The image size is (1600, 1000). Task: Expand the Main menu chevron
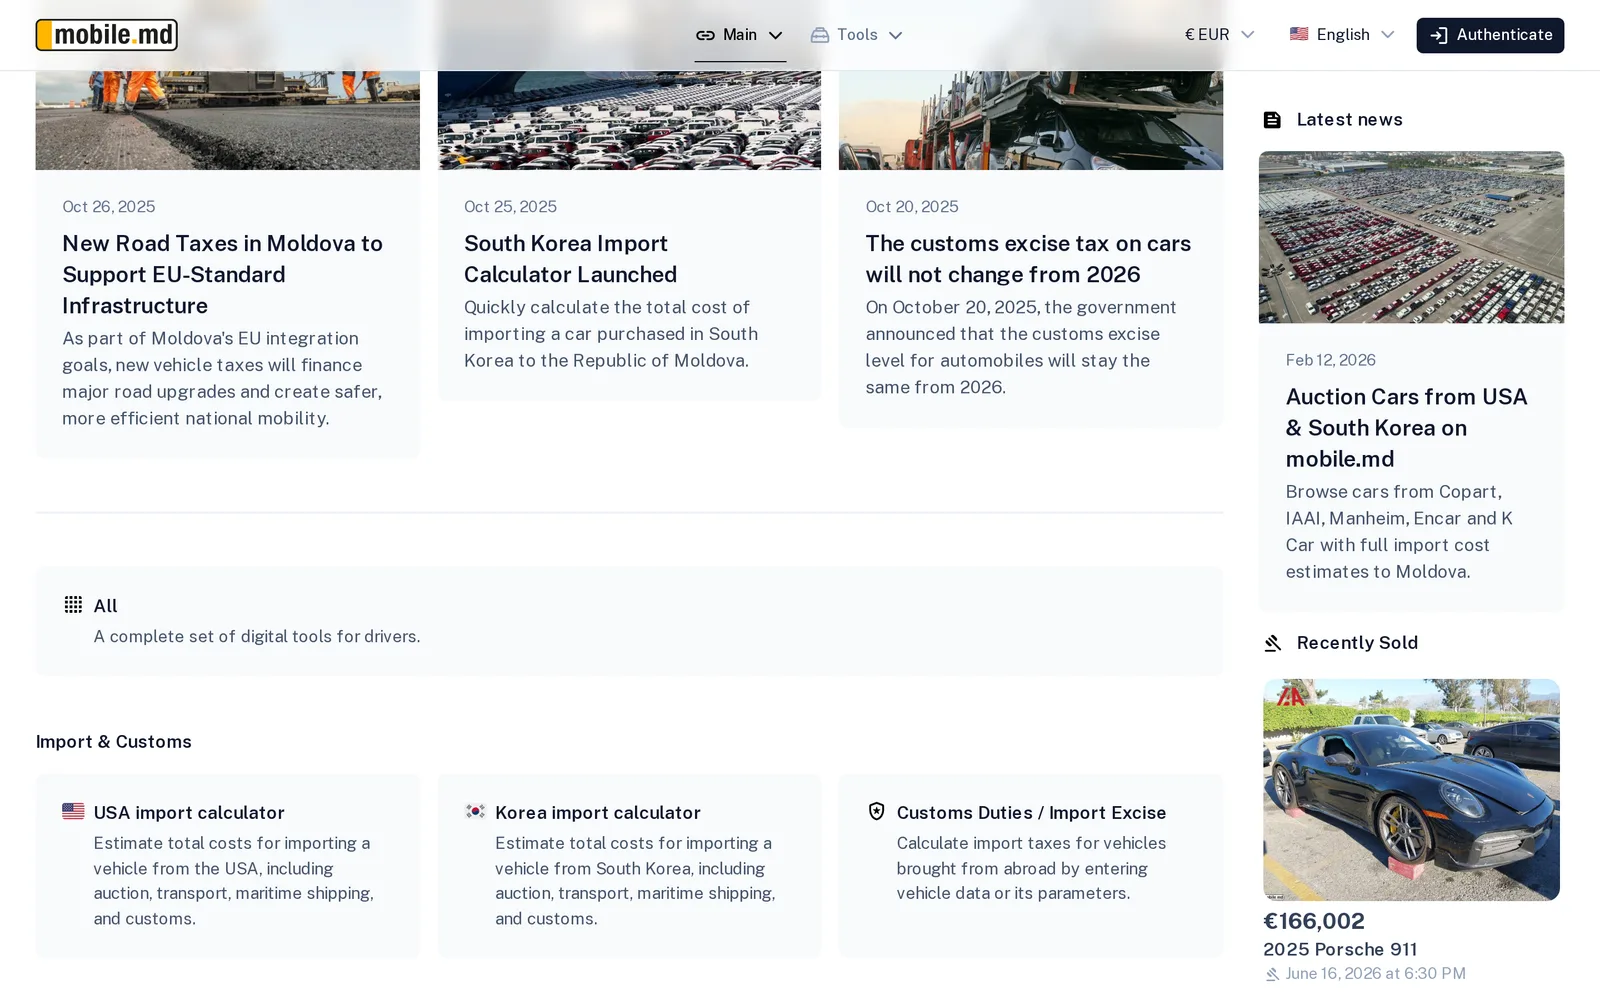point(775,35)
